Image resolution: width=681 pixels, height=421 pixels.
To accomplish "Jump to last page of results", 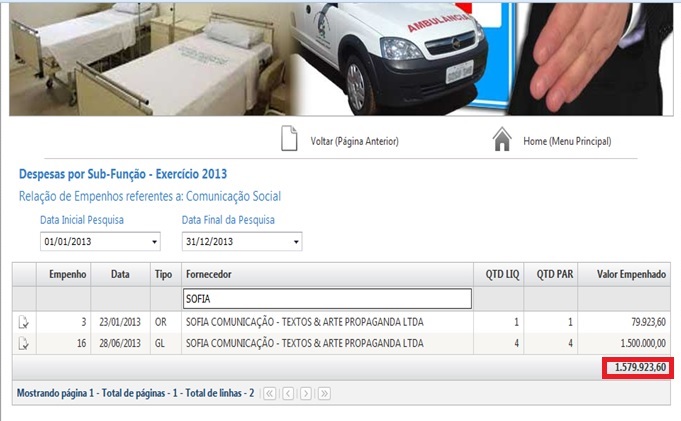I will [324, 394].
